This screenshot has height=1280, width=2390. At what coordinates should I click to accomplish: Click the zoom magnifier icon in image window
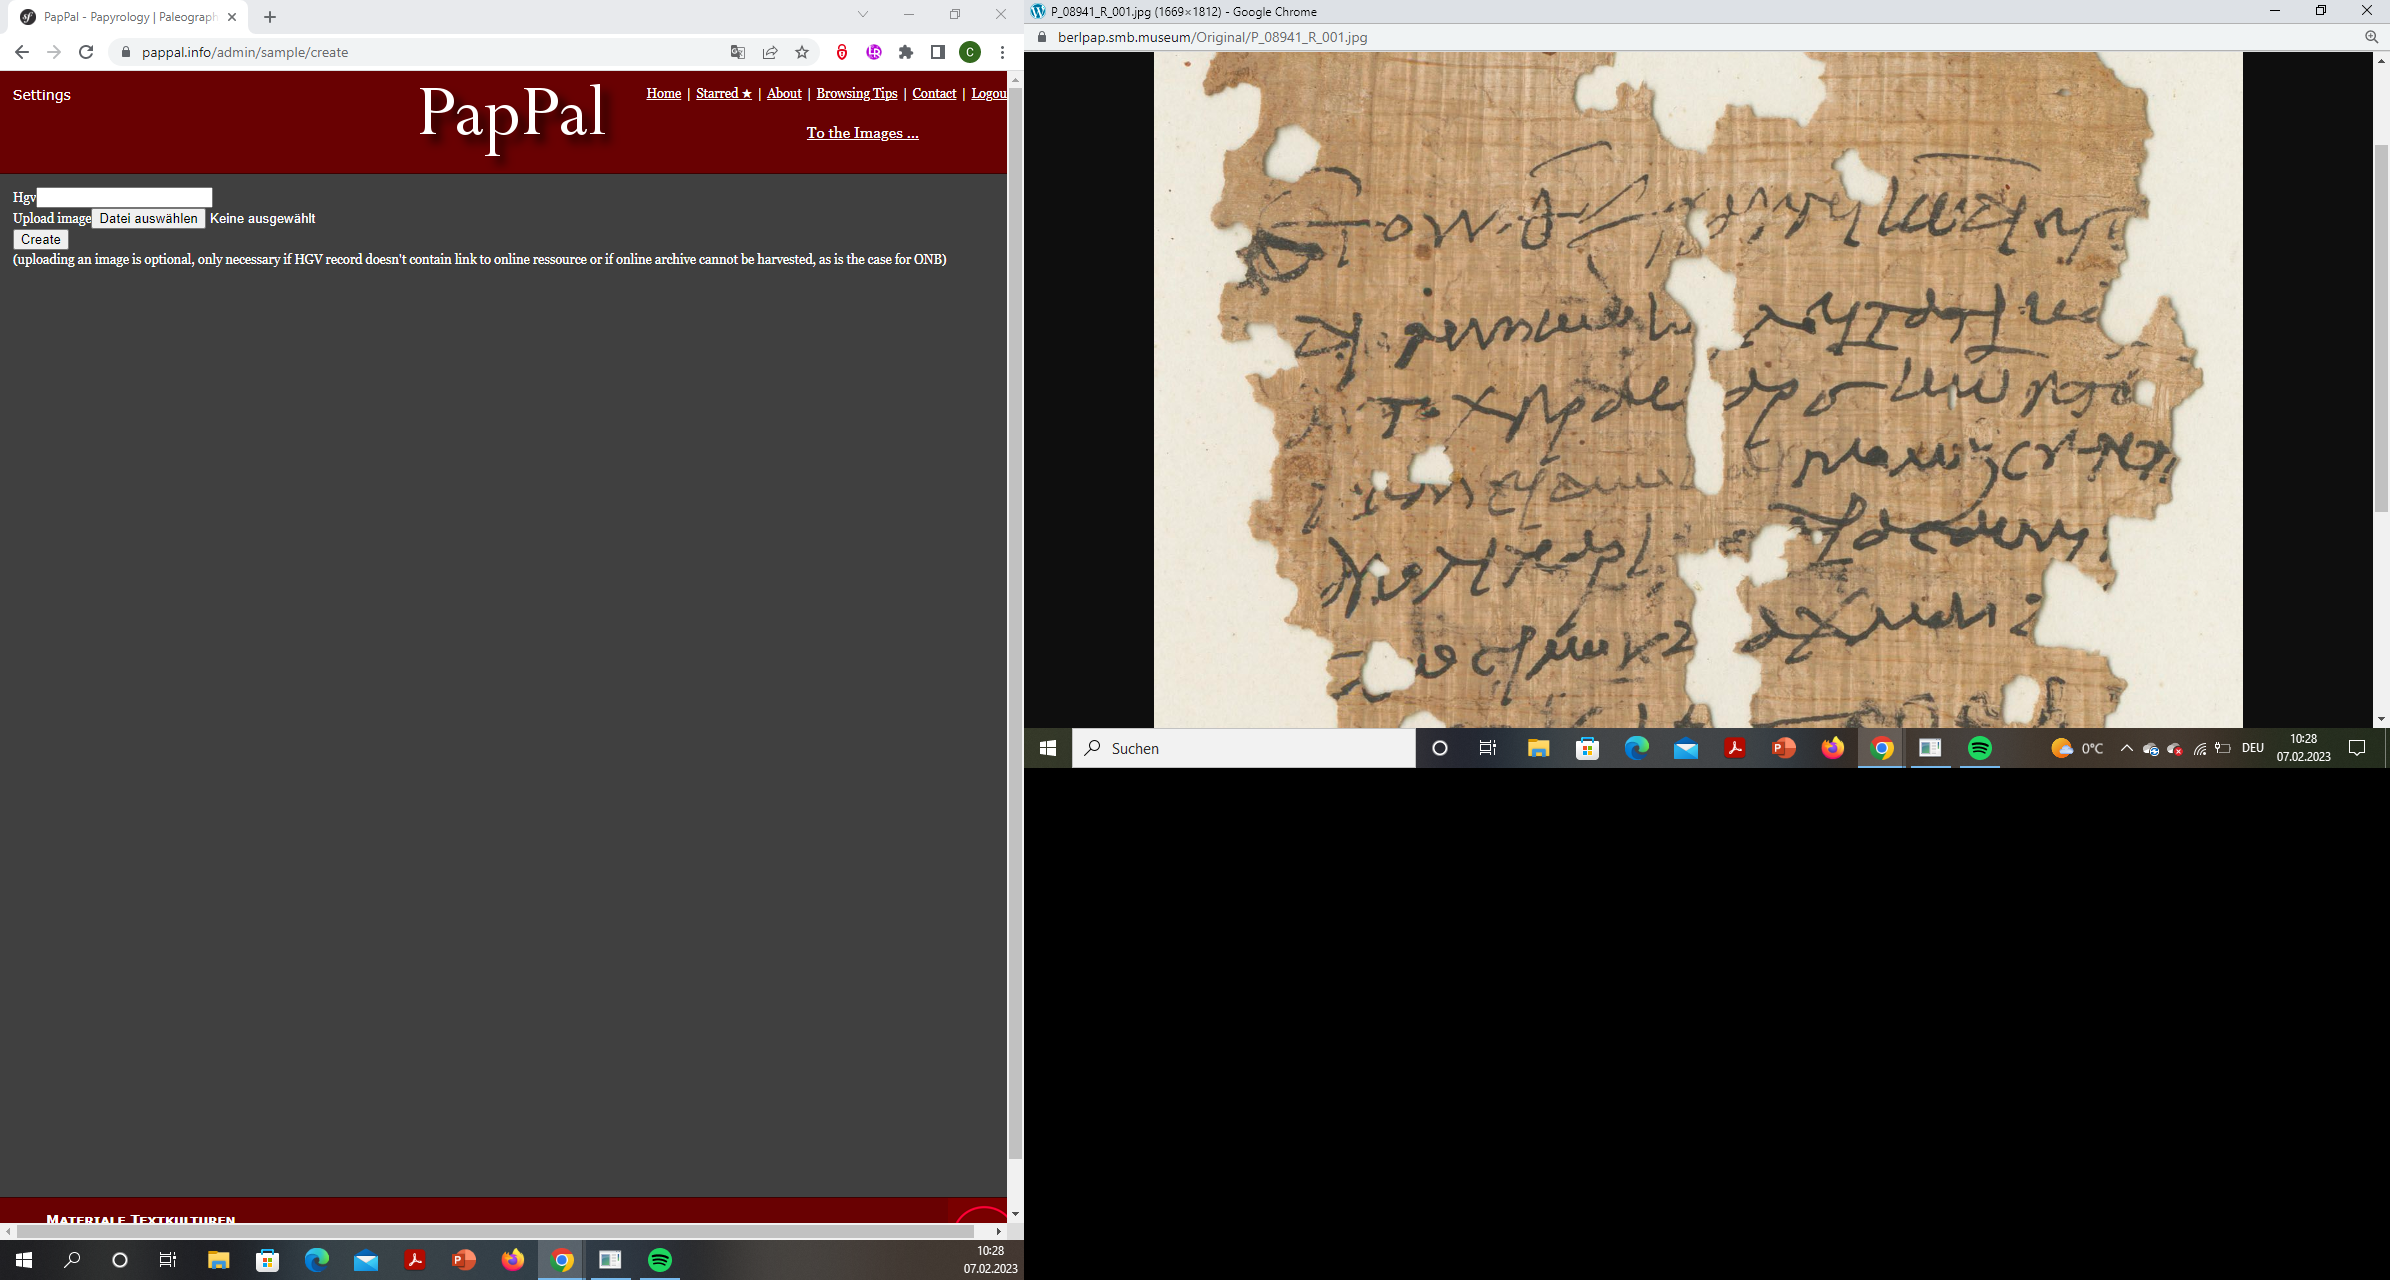pyautogui.click(x=2371, y=37)
